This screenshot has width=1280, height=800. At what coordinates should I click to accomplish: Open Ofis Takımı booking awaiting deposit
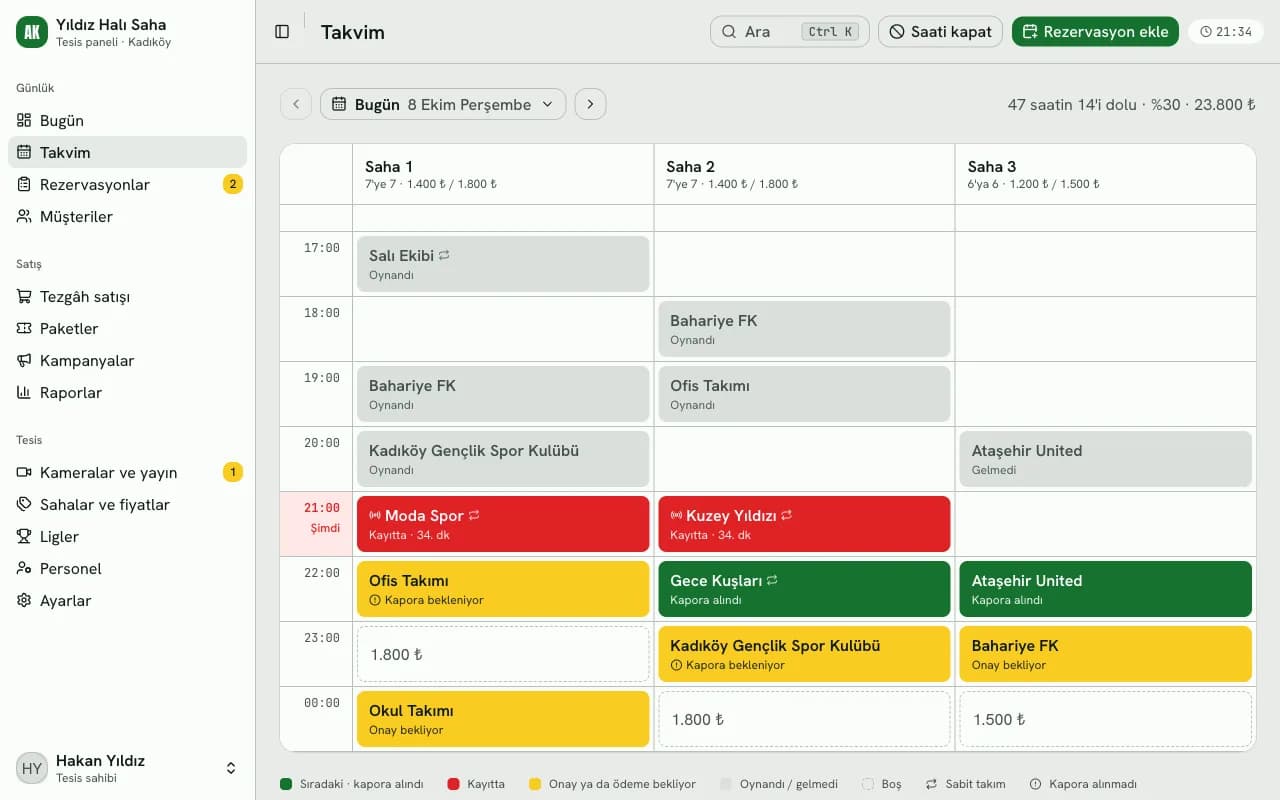[503, 589]
